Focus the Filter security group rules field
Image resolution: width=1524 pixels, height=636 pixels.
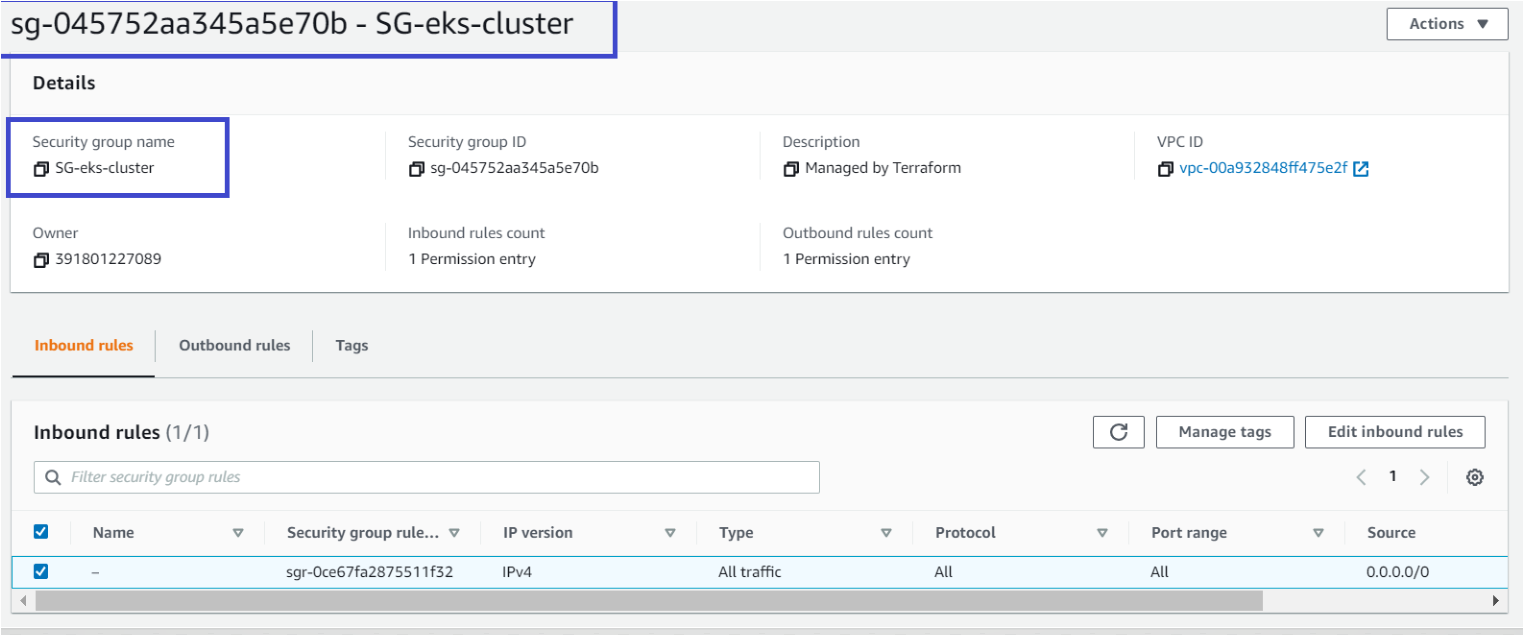pyautogui.click(x=427, y=478)
